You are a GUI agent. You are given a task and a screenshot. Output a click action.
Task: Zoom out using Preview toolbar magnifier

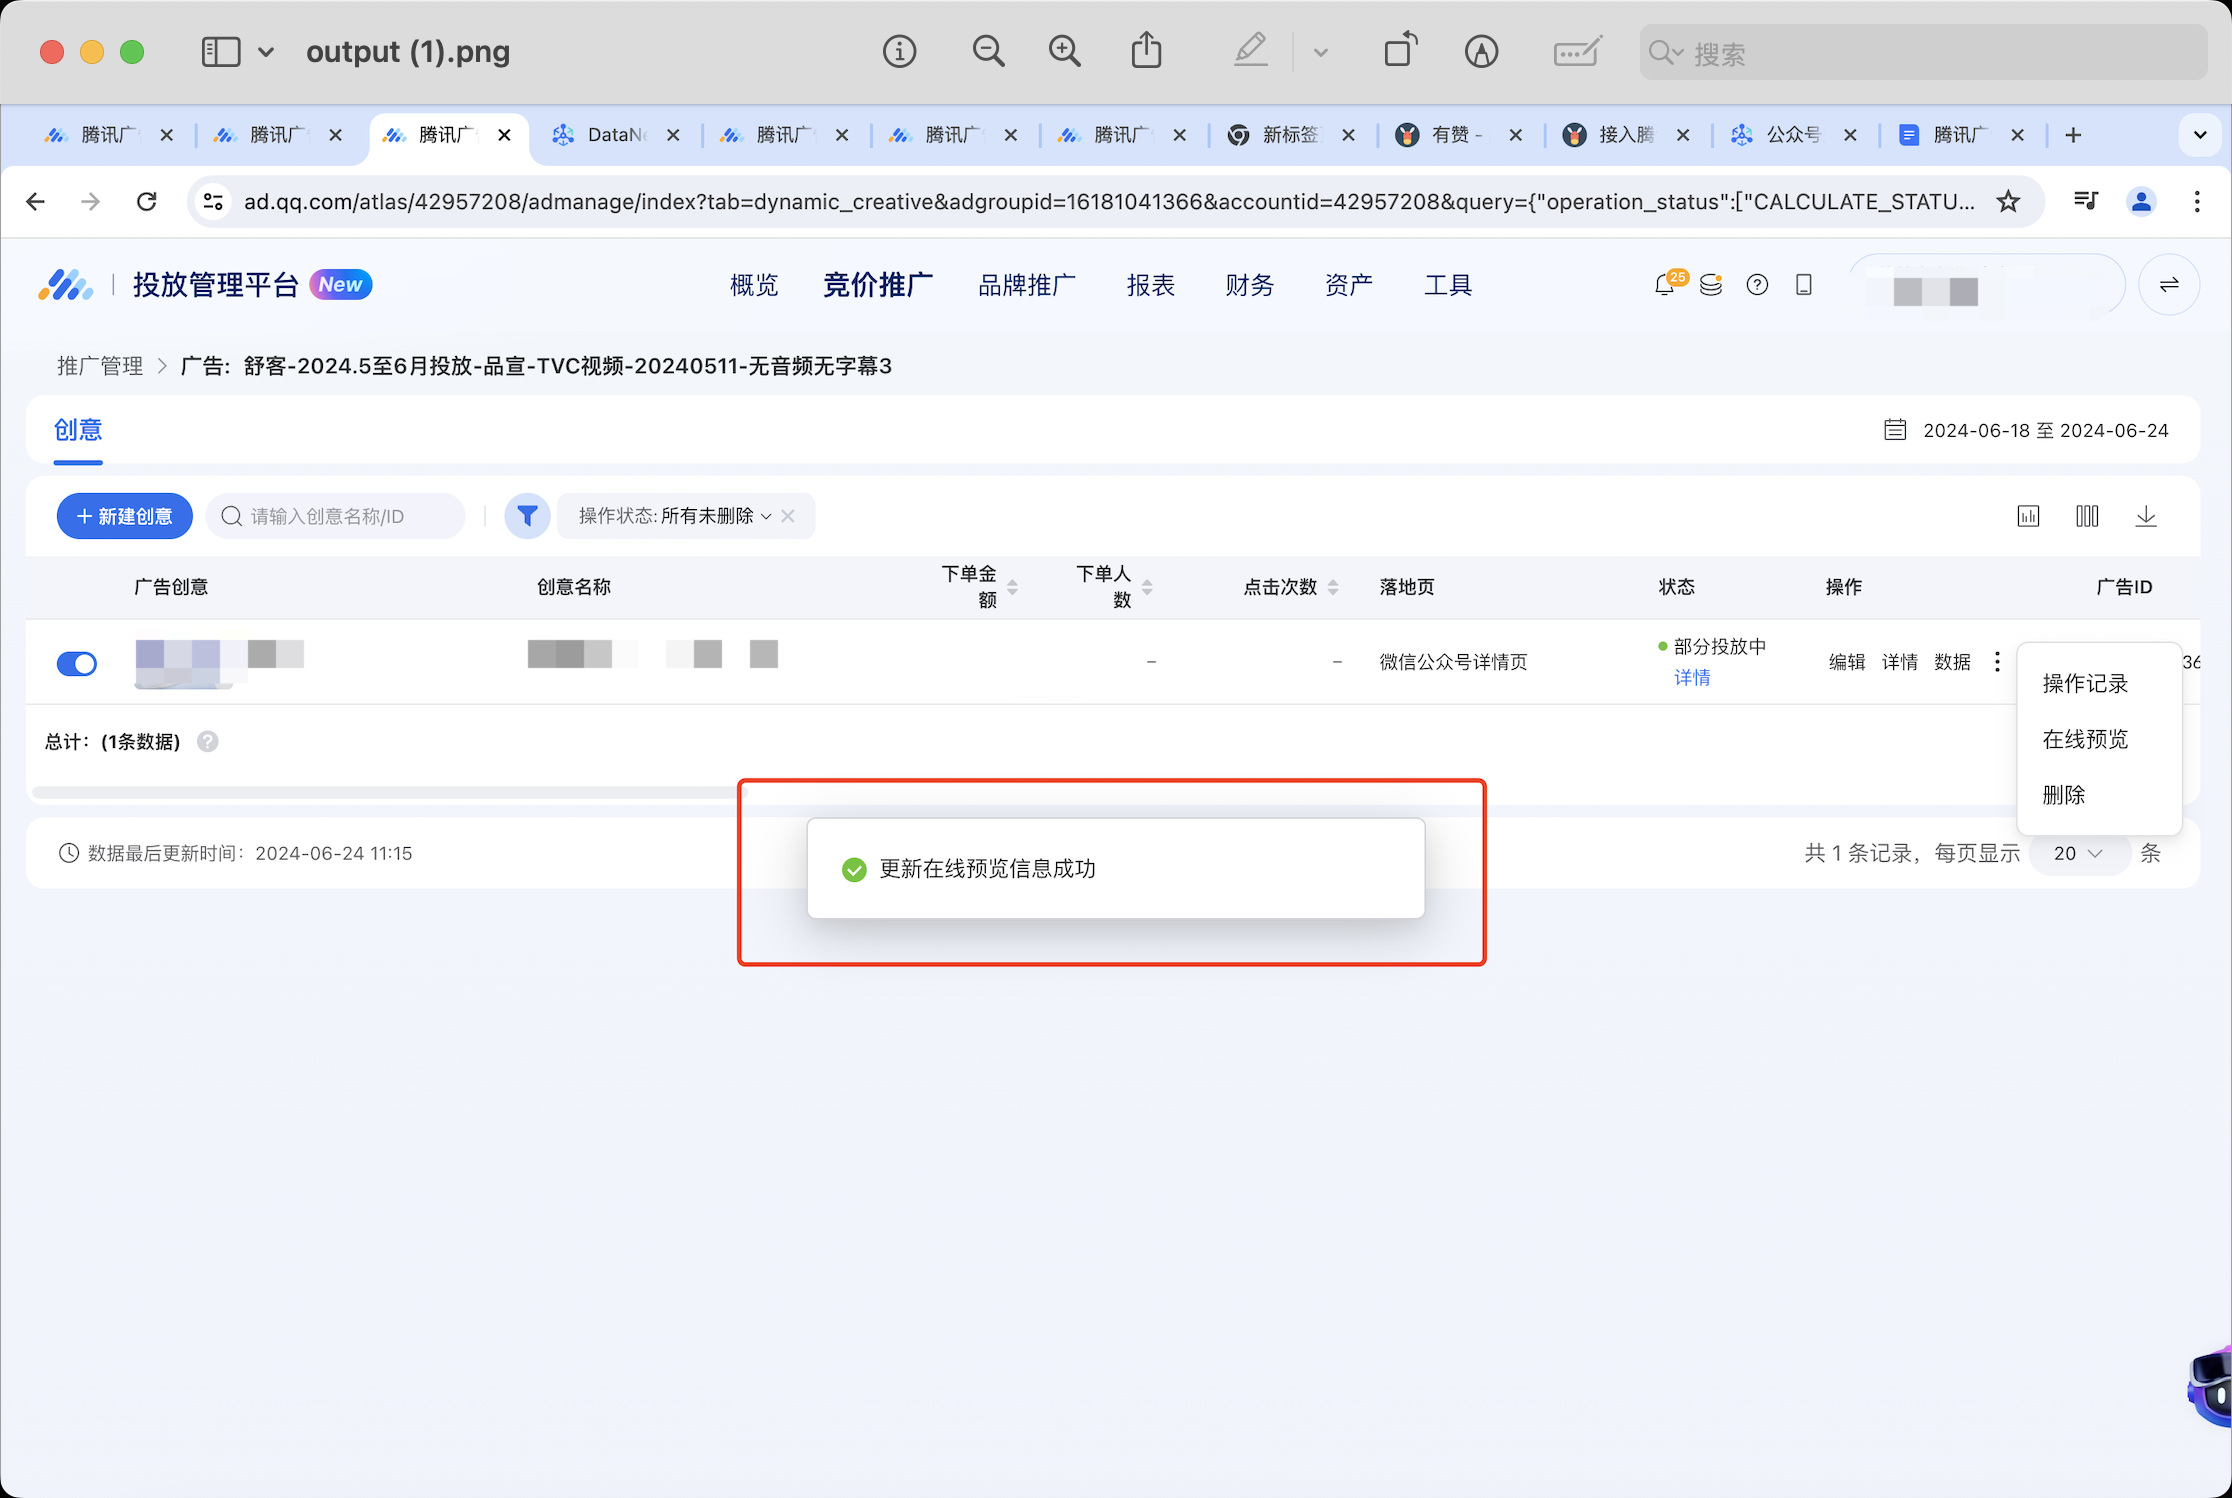click(x=988, y=52)
